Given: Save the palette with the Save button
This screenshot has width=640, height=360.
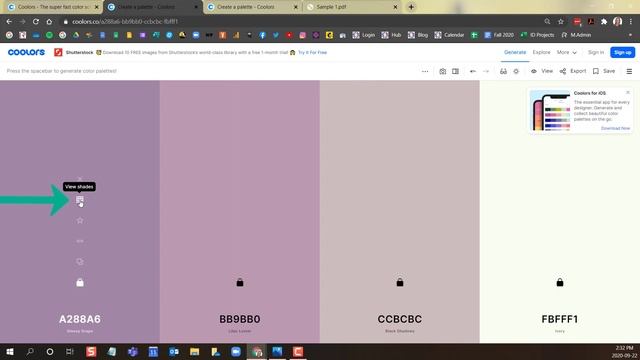Looking at the screenshot, I should point(604,71).
